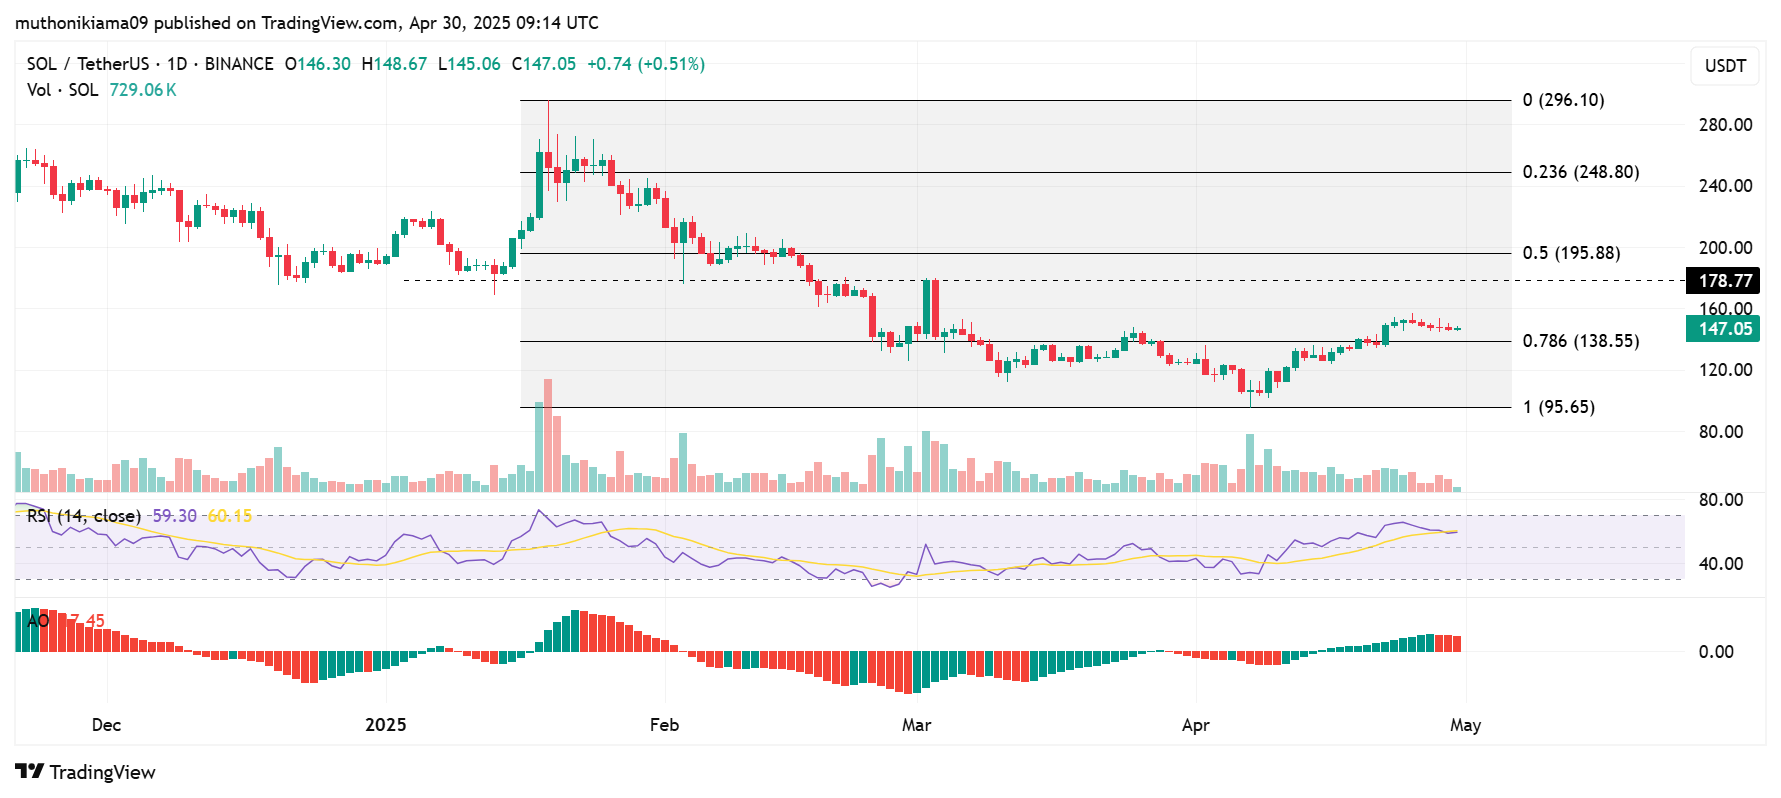
Task: Click the 0.5 (195.88) Fibonacci label
Action: click(1571, 253)
